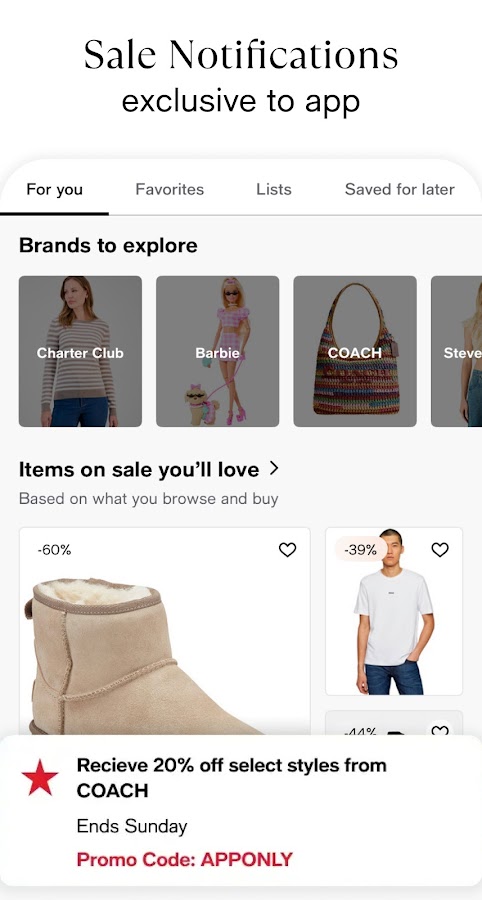
Task: Switch to the Favorites tab
Action: (x=169, y=189)
